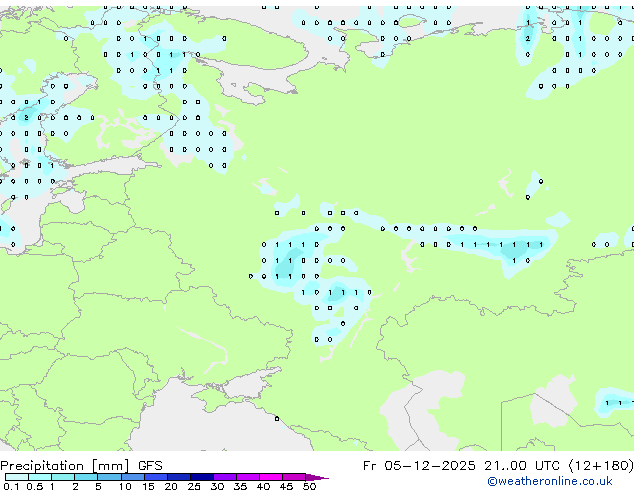Click the legend value '25'
The image size is (634, 490).
pyautogui.click(x=194, y=486)
